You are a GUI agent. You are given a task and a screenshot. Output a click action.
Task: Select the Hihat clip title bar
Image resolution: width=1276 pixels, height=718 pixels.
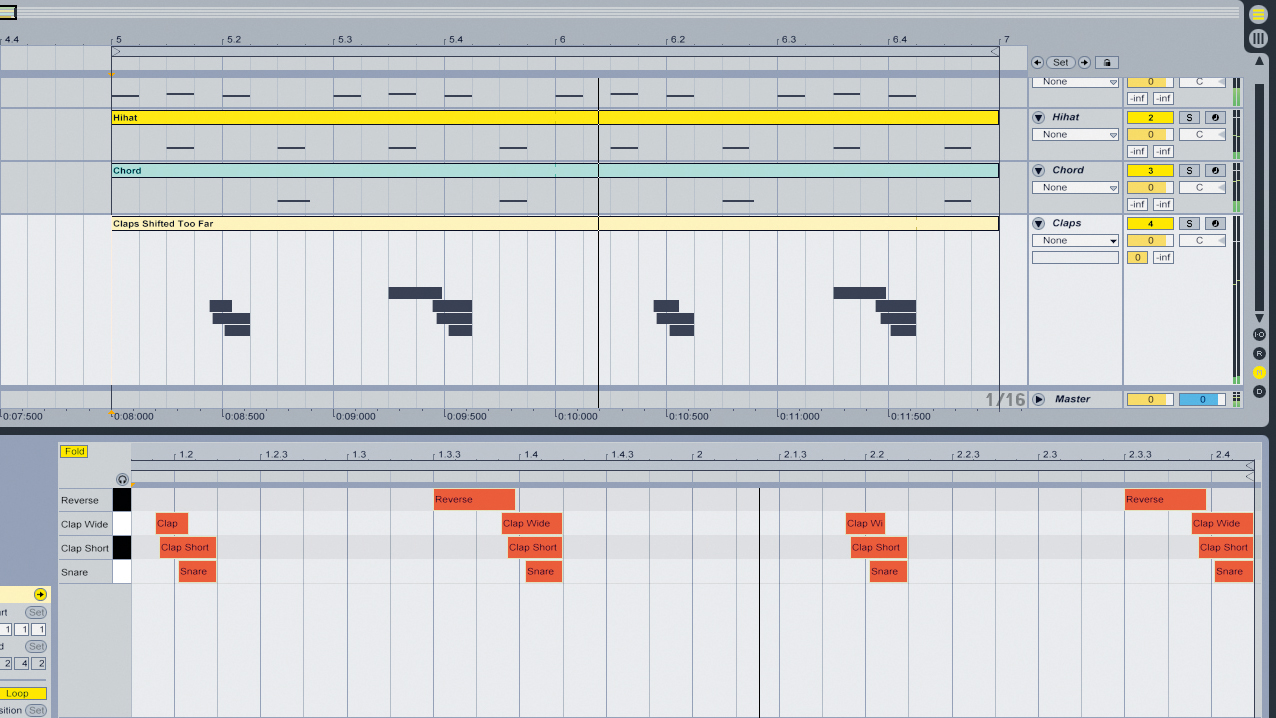click(555, 117)
